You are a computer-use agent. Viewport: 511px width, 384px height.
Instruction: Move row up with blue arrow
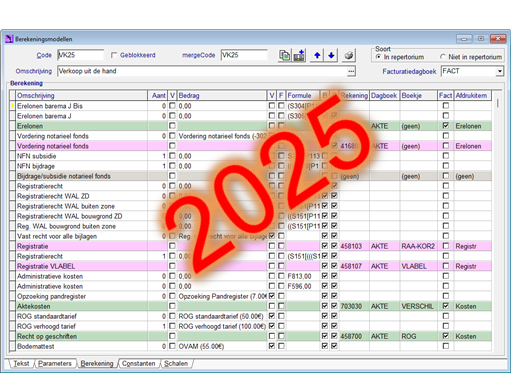pyautogui.click(x=317, y=55)
